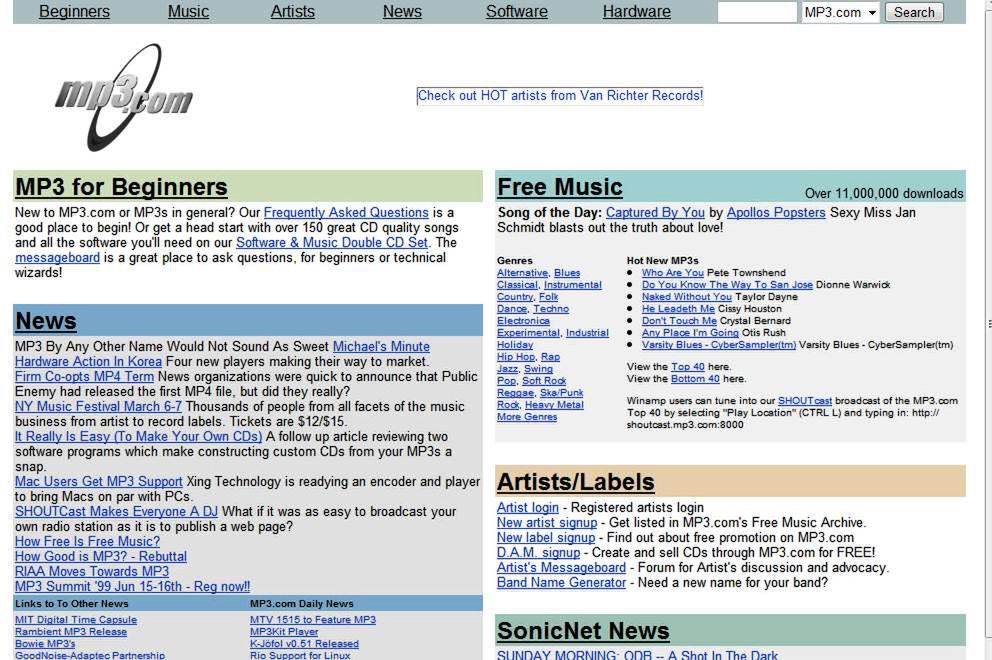Open Do You Know The Way To San Jose
The image size is (992, 660).
point(727,285)
